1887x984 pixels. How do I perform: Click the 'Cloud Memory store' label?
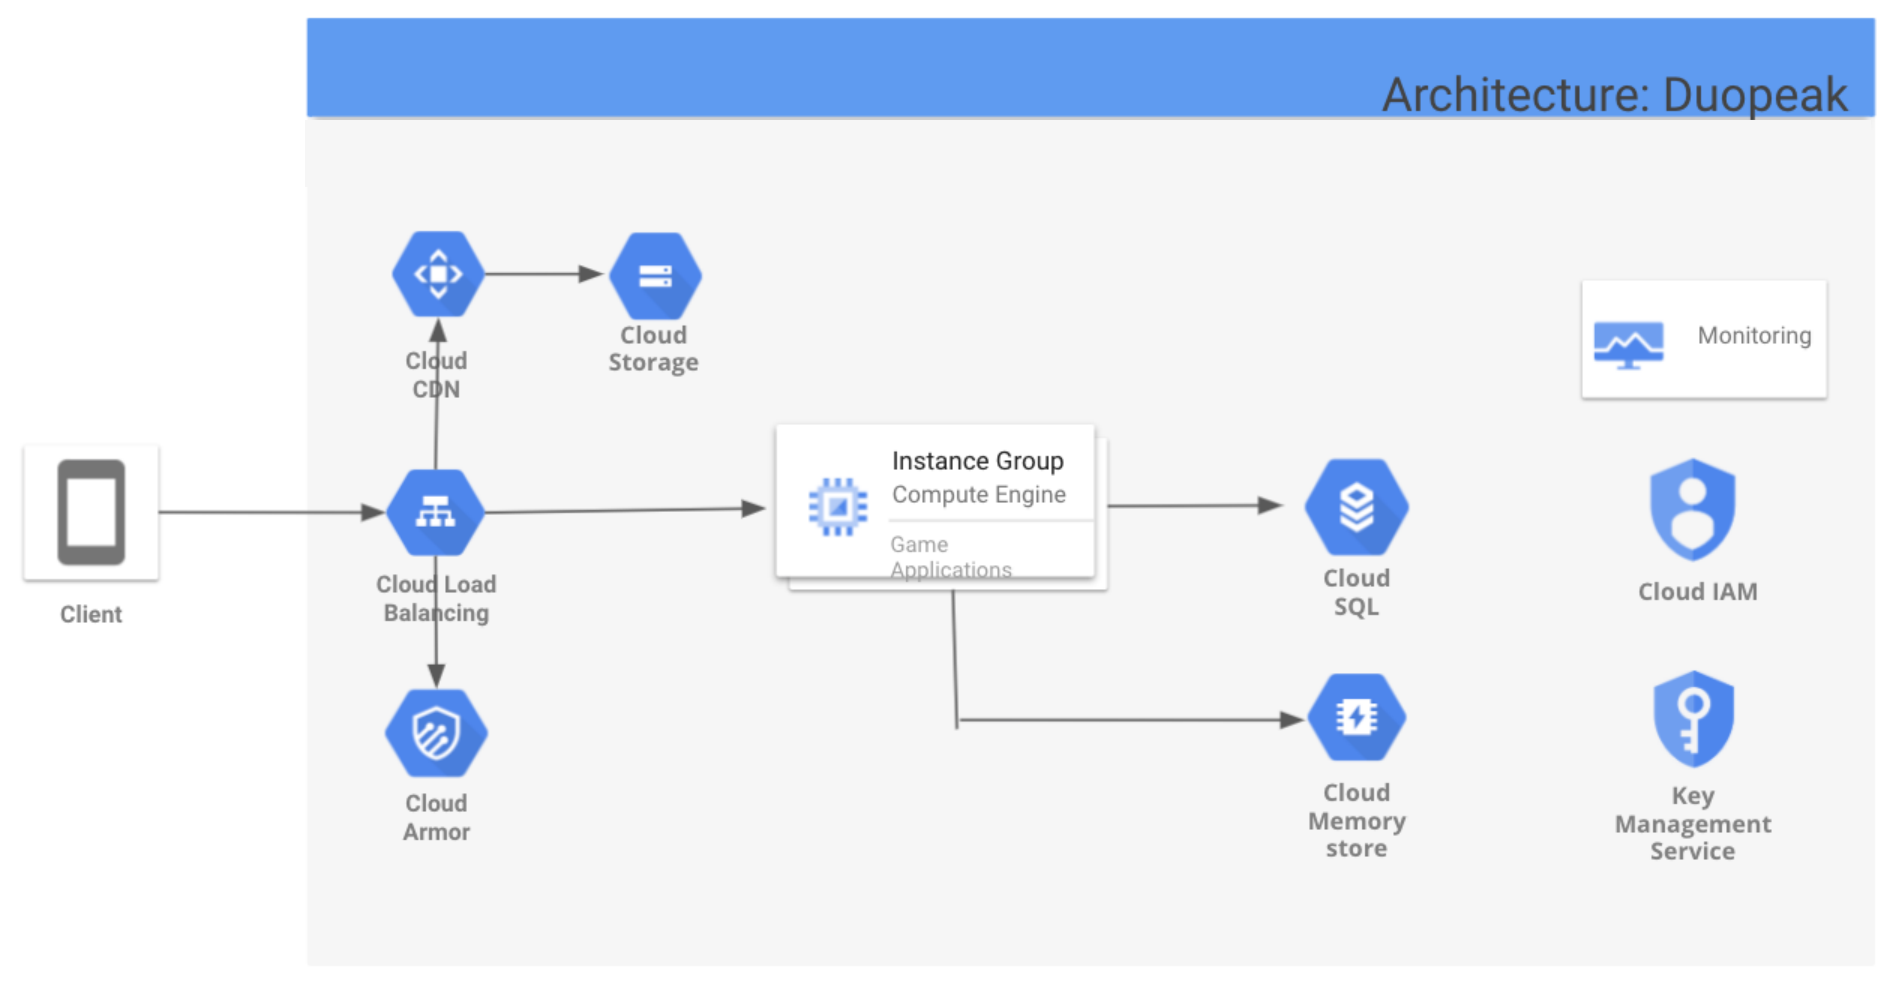point(1357,820)
